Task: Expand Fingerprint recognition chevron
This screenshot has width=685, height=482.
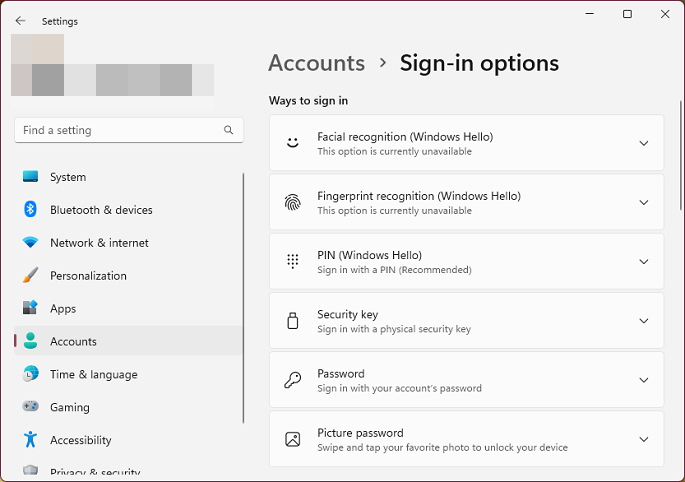Action: coord(643,202)
